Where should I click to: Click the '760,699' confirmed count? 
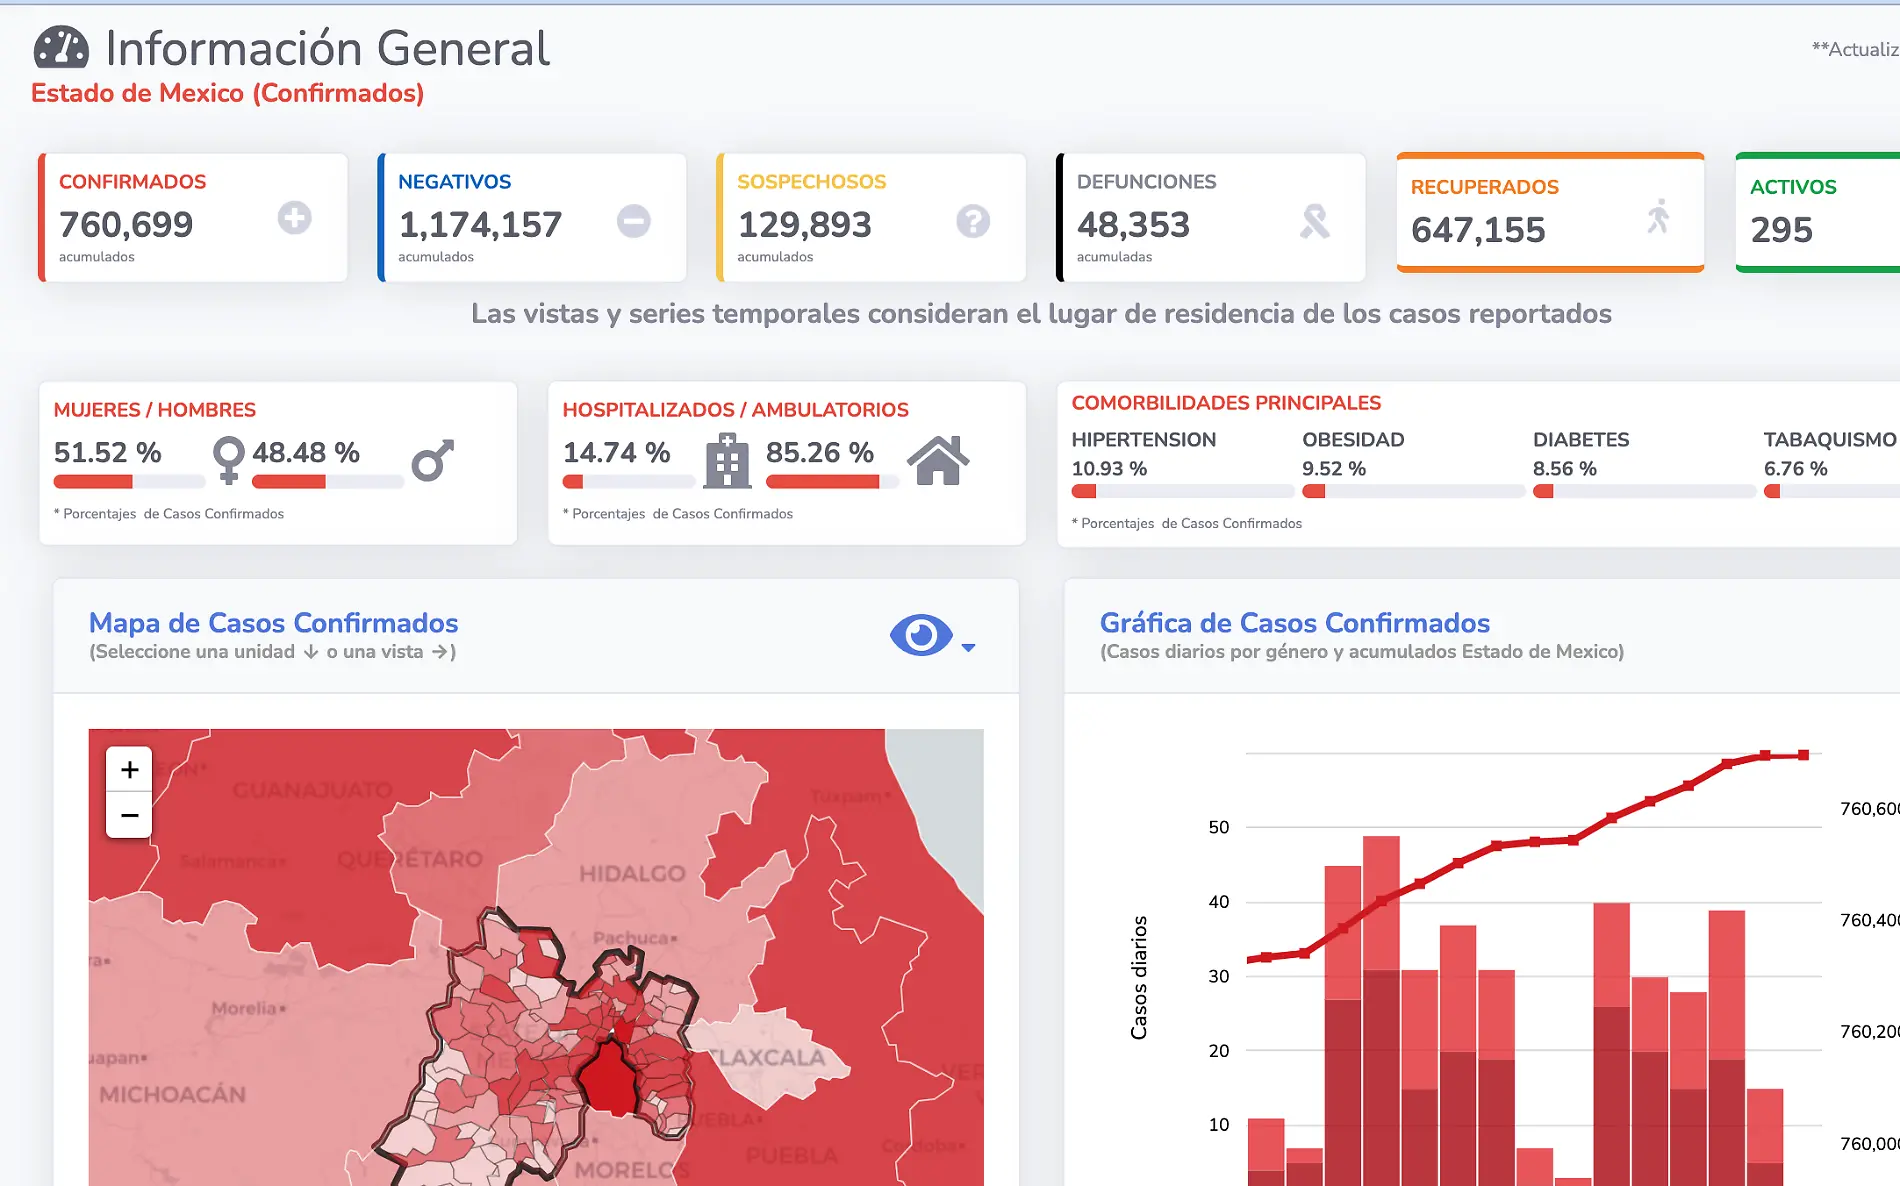[126, 224]
